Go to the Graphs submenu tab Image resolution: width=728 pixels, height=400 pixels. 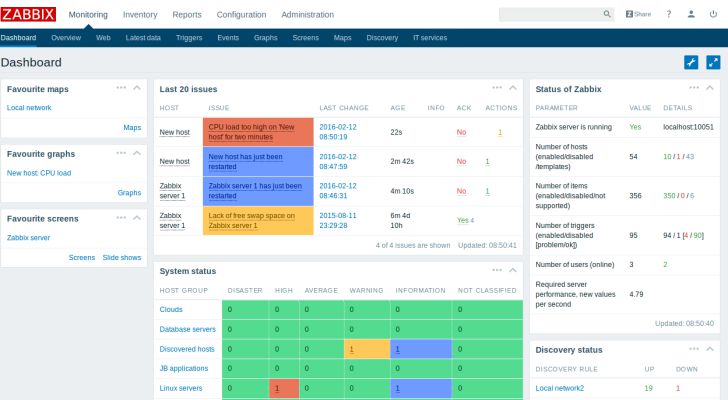[266, 38]
